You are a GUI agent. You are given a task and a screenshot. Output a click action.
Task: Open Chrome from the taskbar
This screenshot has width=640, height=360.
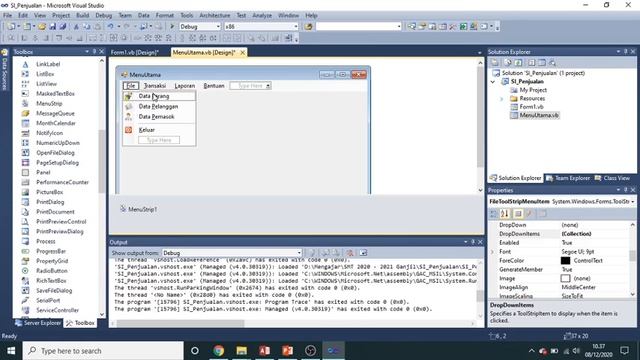click(x=218, y=351)
